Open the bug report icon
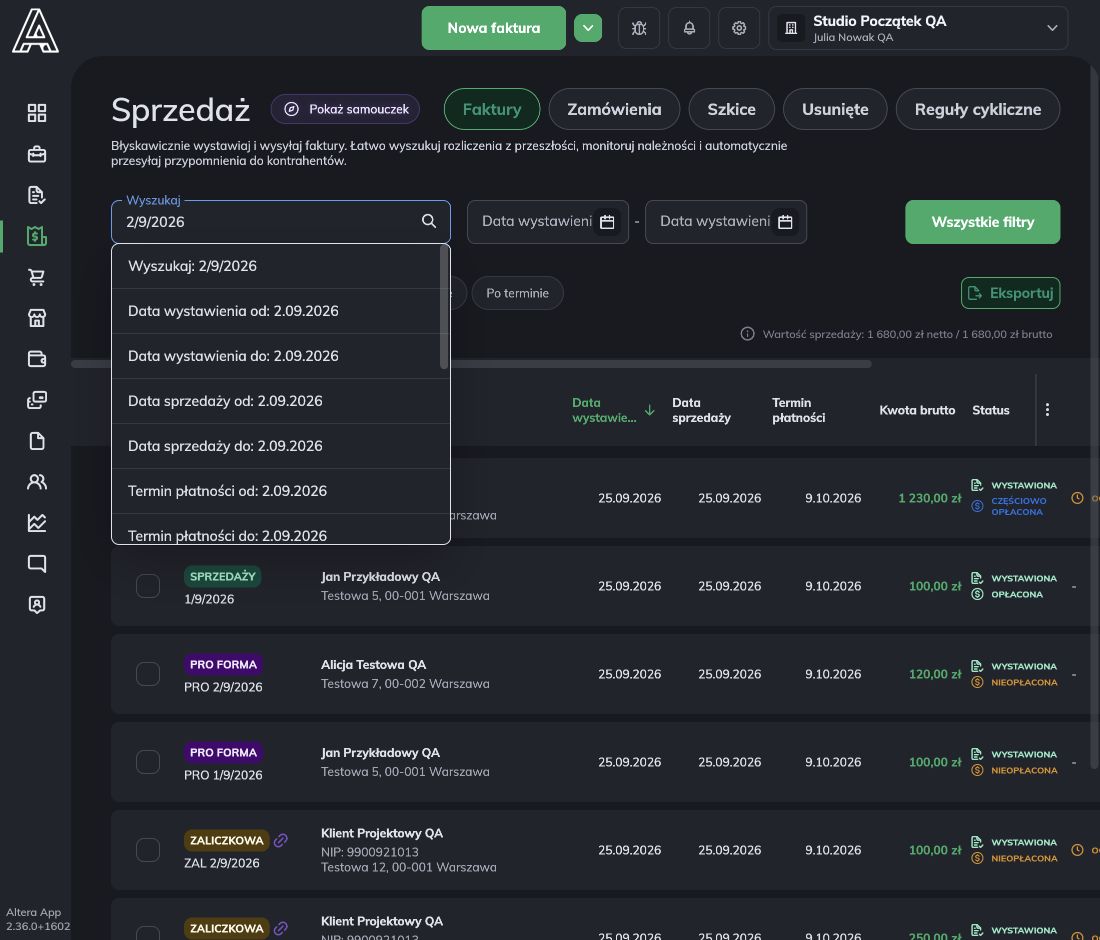Image resolution: width=1100 pixels, height=940 pixels. point(638,28)
